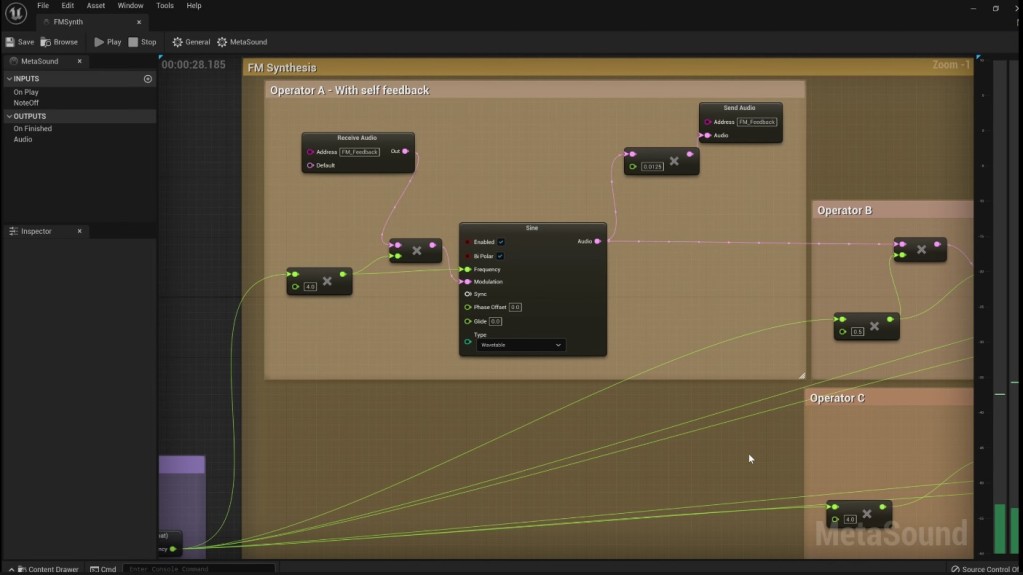This screenshot has height=575, width=1023.
Task: Open the Content Drawer
Action: [47, 569]
